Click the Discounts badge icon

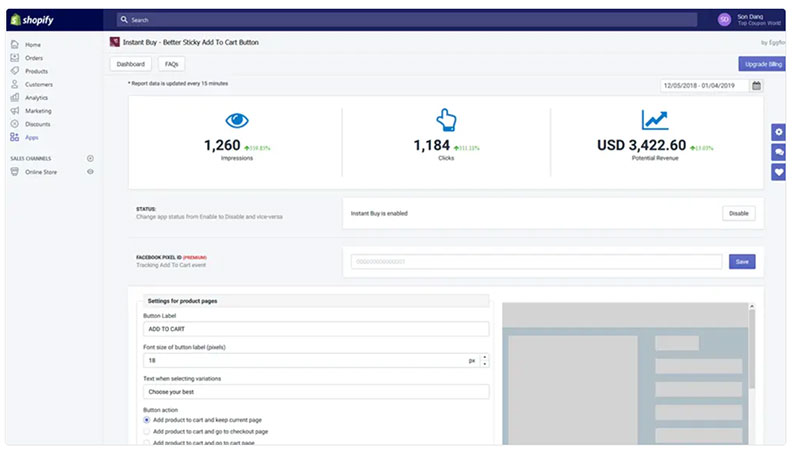coord(15,124)
